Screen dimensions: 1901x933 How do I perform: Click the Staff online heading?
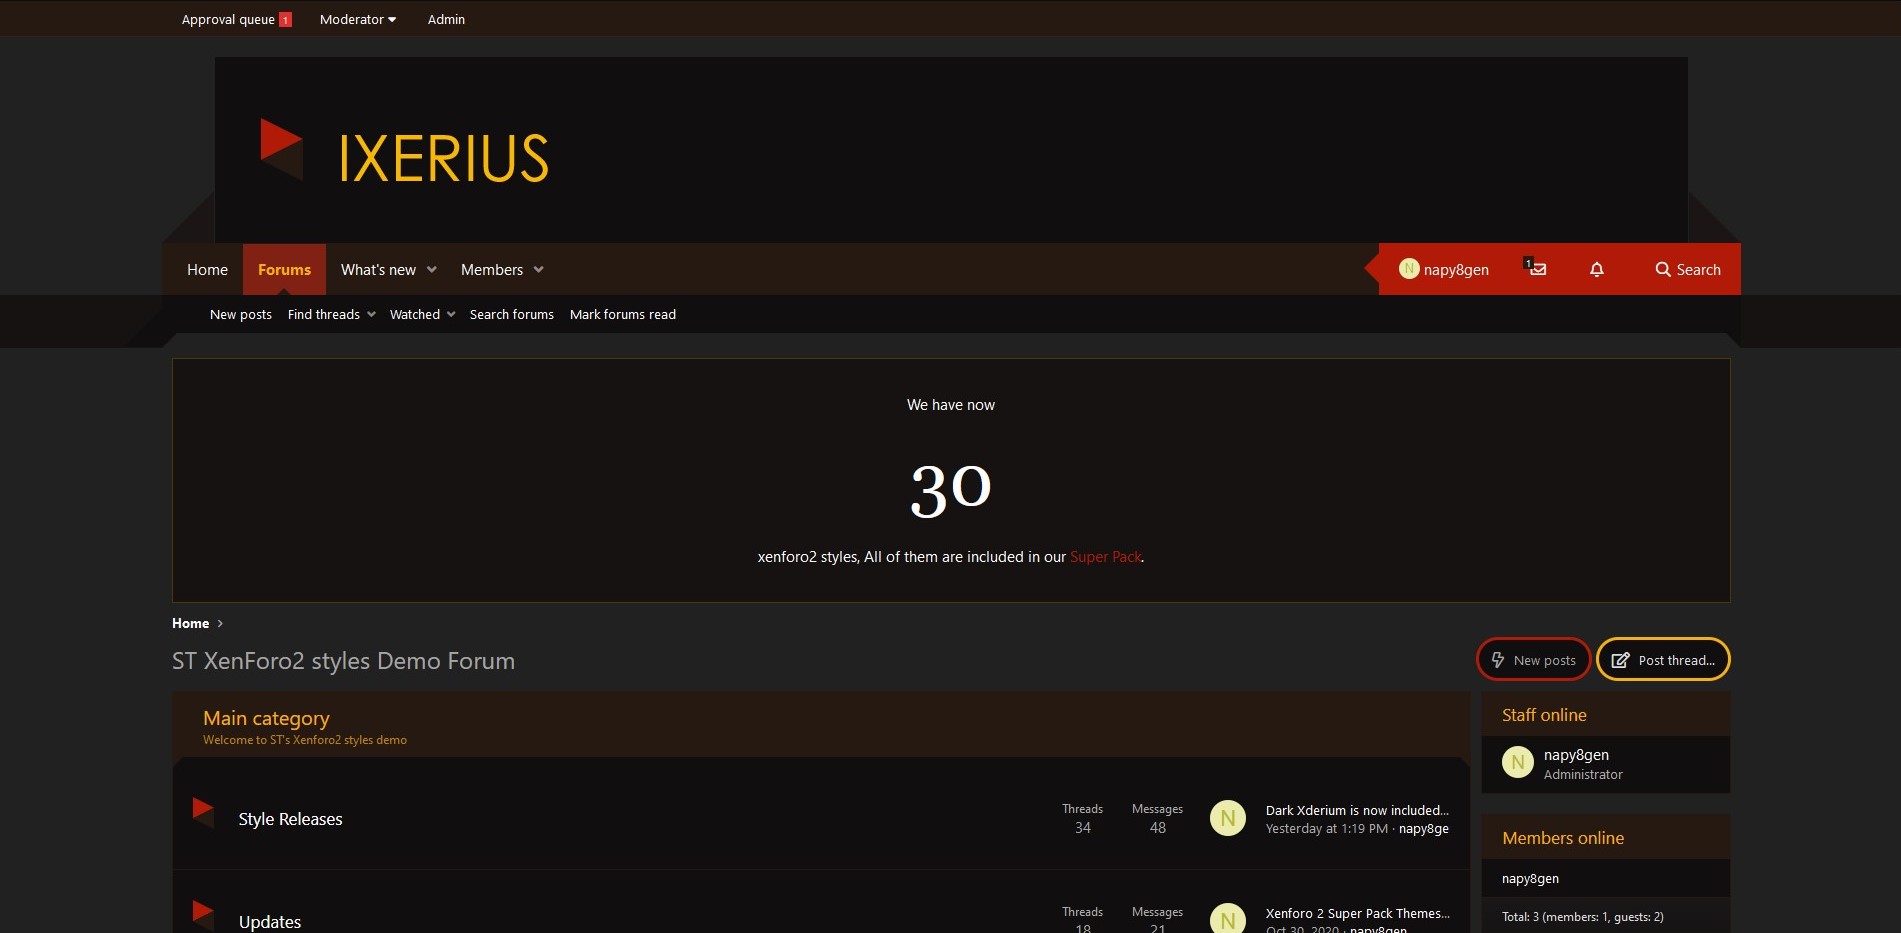point(1544,715)
